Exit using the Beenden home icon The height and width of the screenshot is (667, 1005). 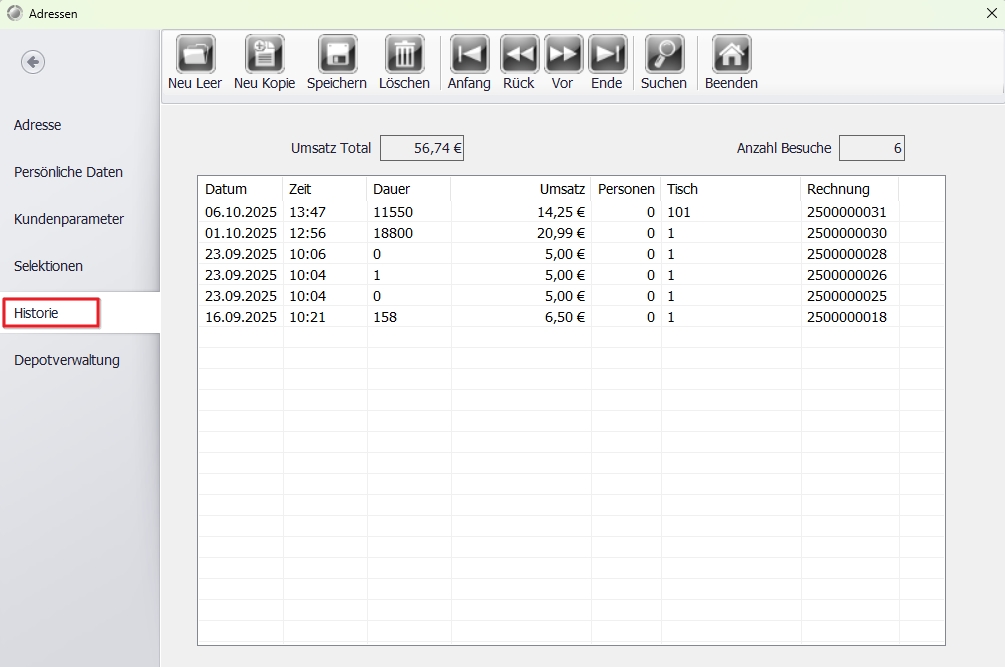coord(731,54)
